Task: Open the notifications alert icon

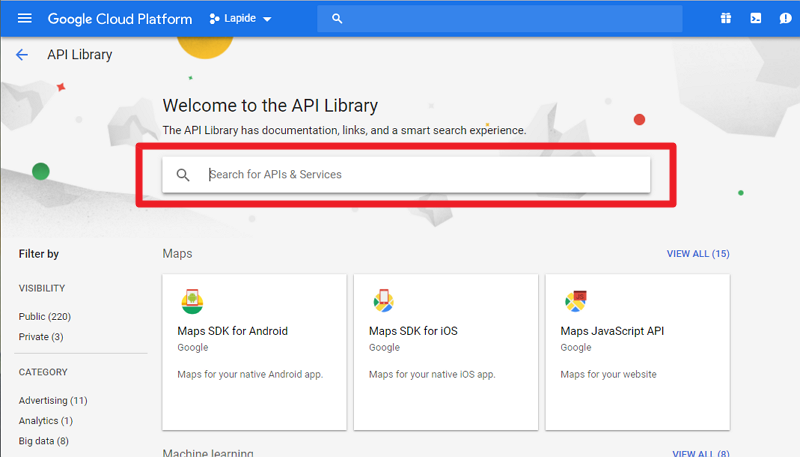Action: pyautogui.click(x=785, y=18)
